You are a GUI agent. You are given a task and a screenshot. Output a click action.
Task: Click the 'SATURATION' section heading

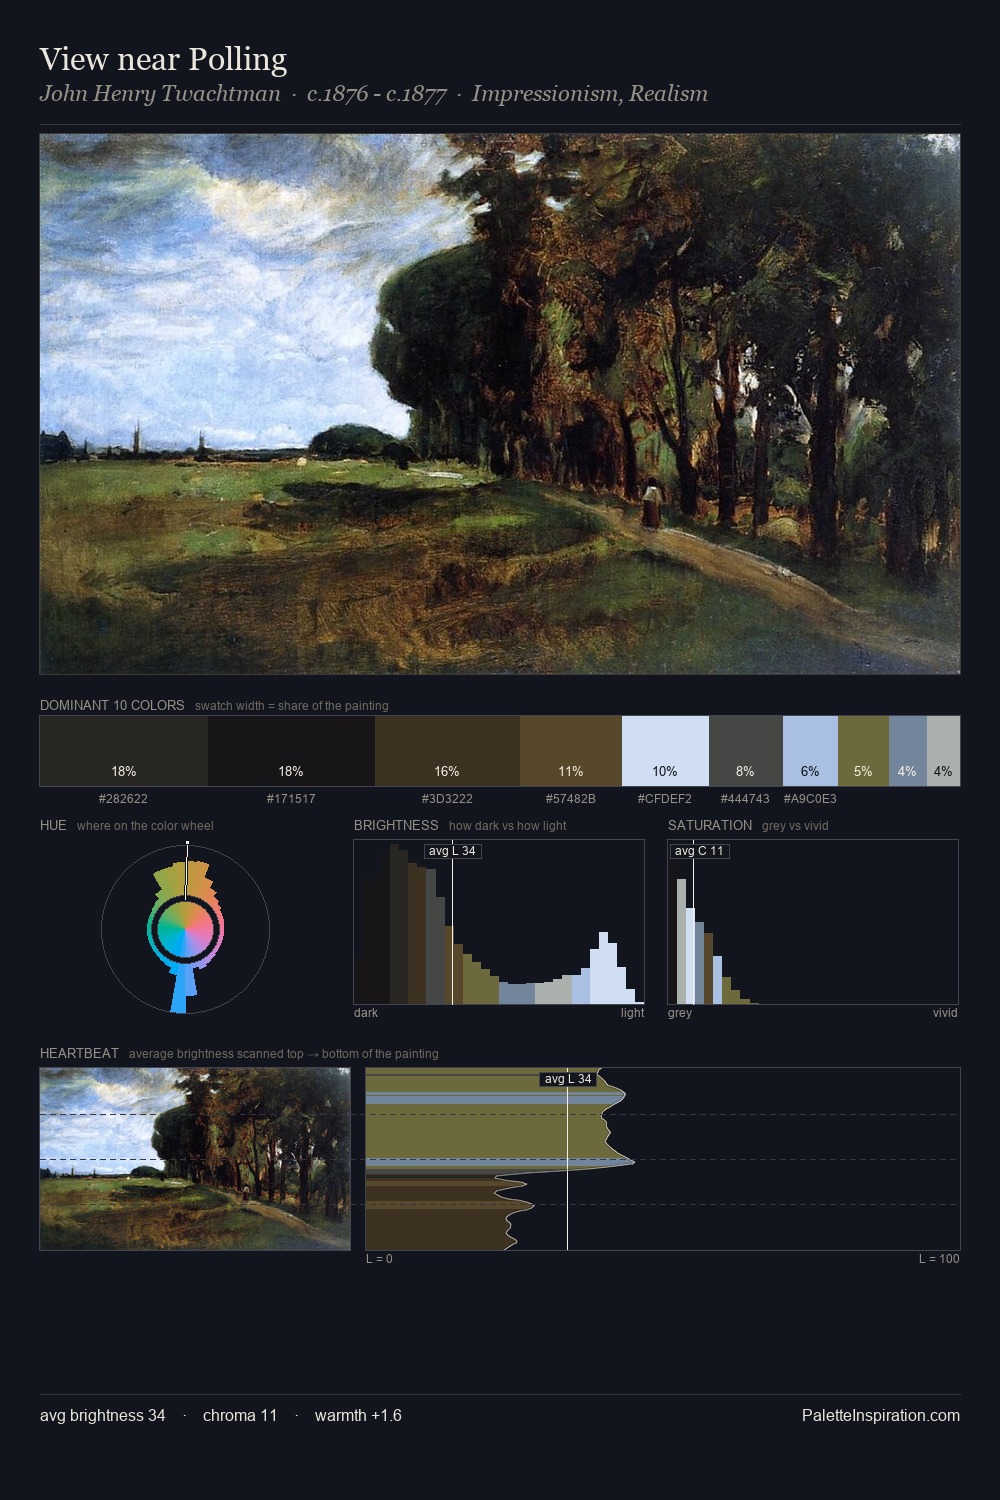point(710,825)
